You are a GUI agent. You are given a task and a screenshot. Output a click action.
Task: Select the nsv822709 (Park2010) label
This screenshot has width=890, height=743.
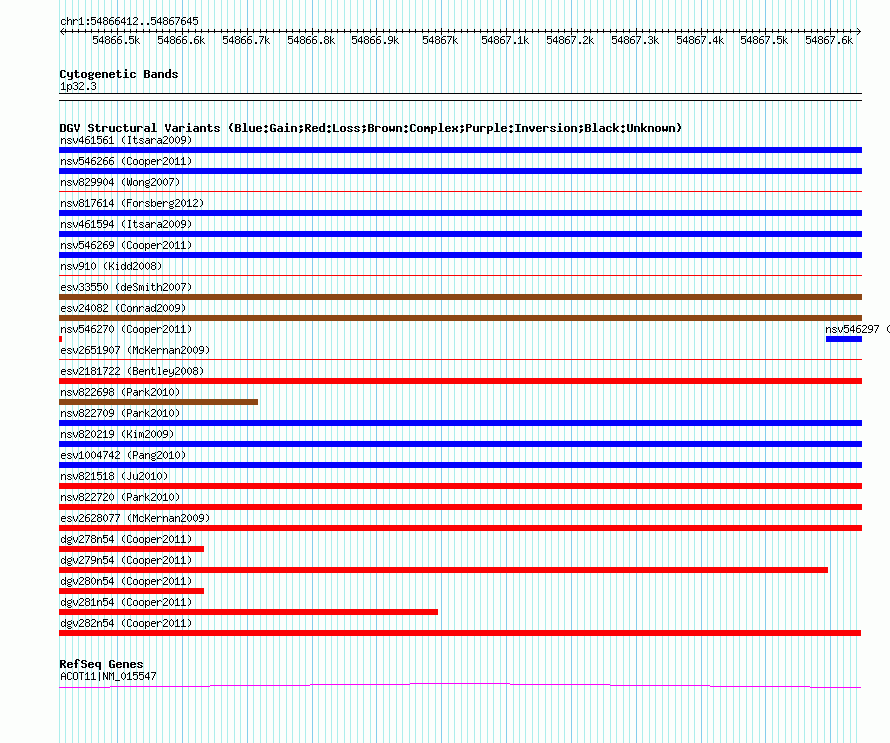coord(120,413)
